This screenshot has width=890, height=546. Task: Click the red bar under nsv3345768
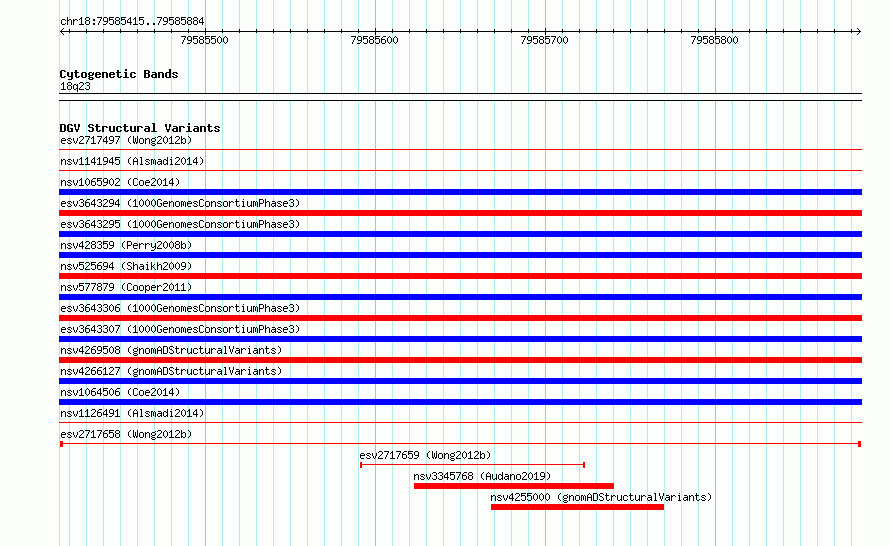[514, 486]
